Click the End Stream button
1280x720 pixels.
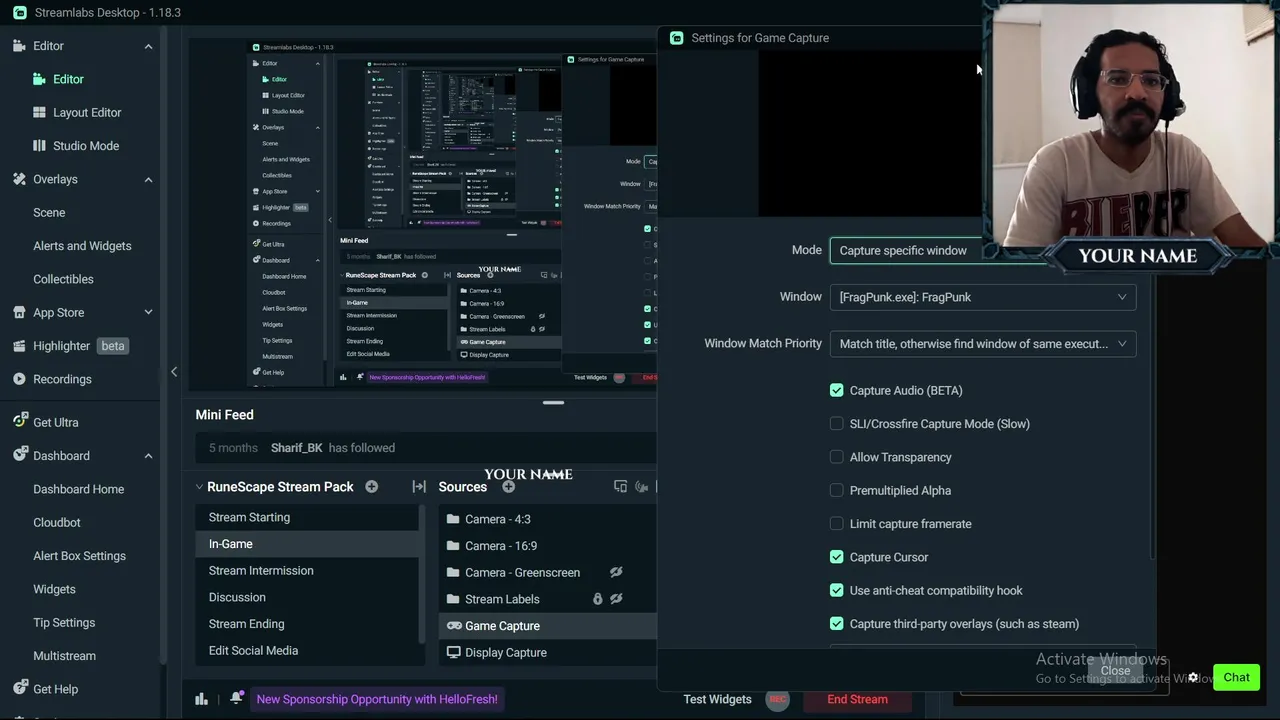pos(857,699)
